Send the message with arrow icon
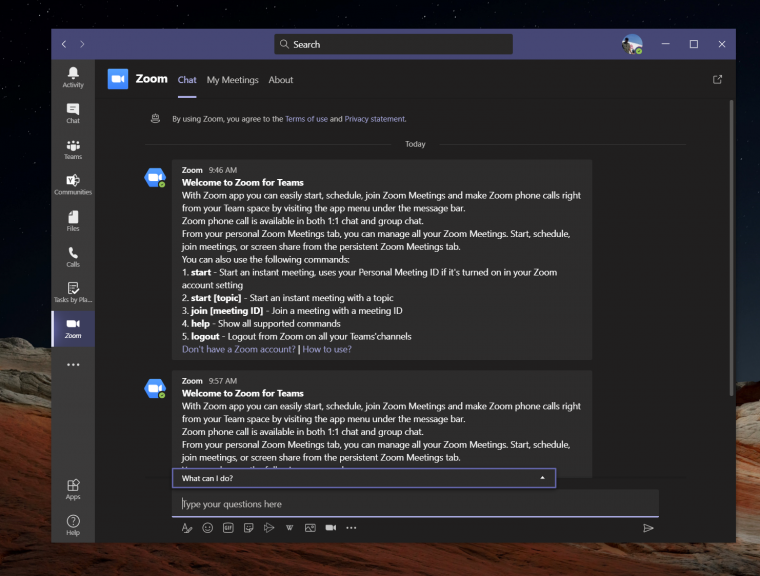 tap(648, 528)
